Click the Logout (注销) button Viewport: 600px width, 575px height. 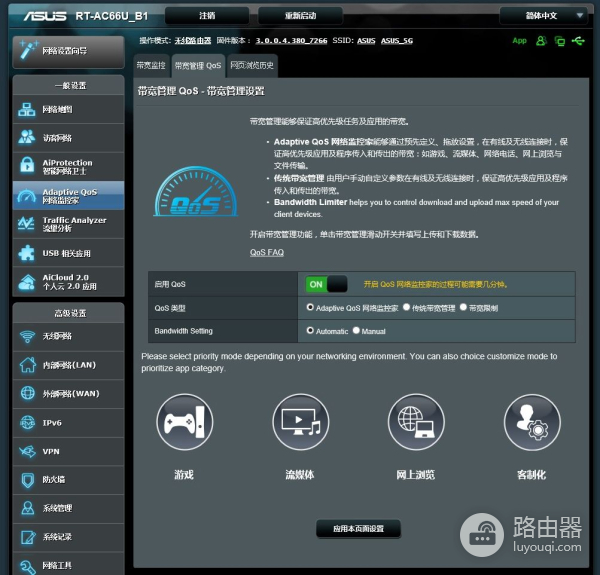coord(207,16)
